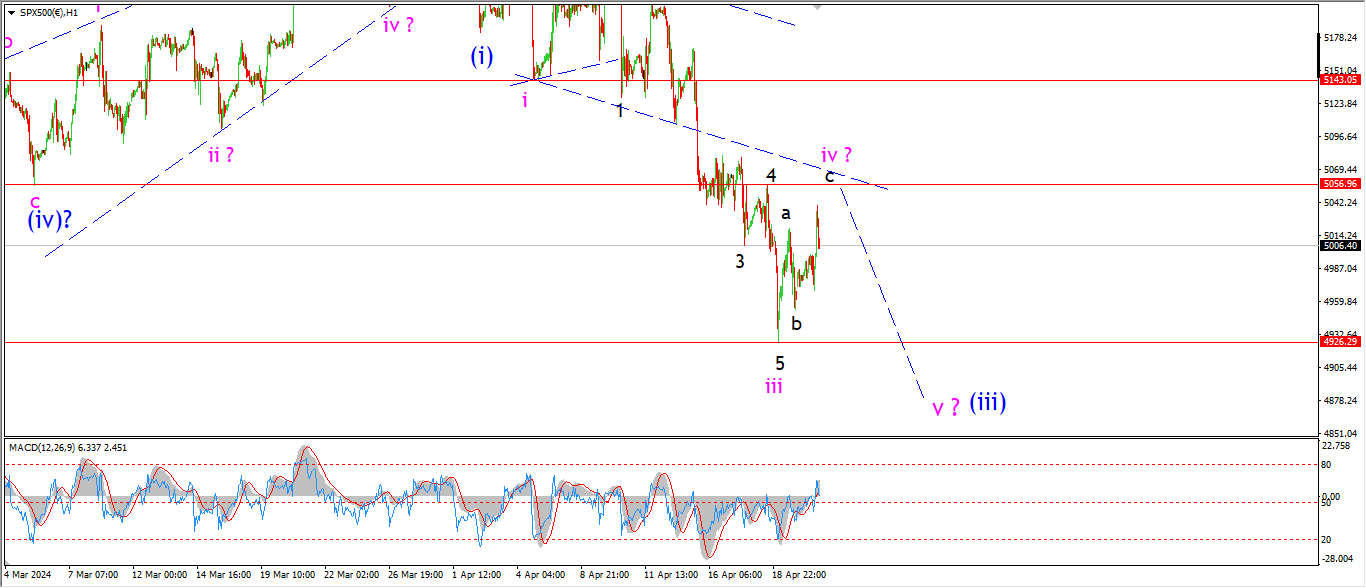Screen dimensions: 1366x588
Task: Select the MACD(12,26,9) indicator label
Action: 70,447
